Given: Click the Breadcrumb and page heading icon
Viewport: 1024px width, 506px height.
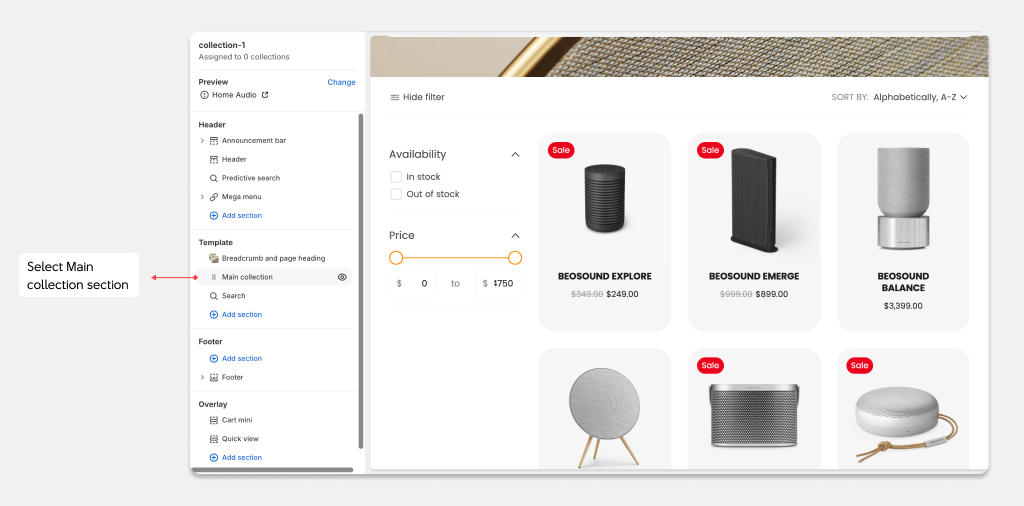Looking at the screenshot, I should point(214,258).
